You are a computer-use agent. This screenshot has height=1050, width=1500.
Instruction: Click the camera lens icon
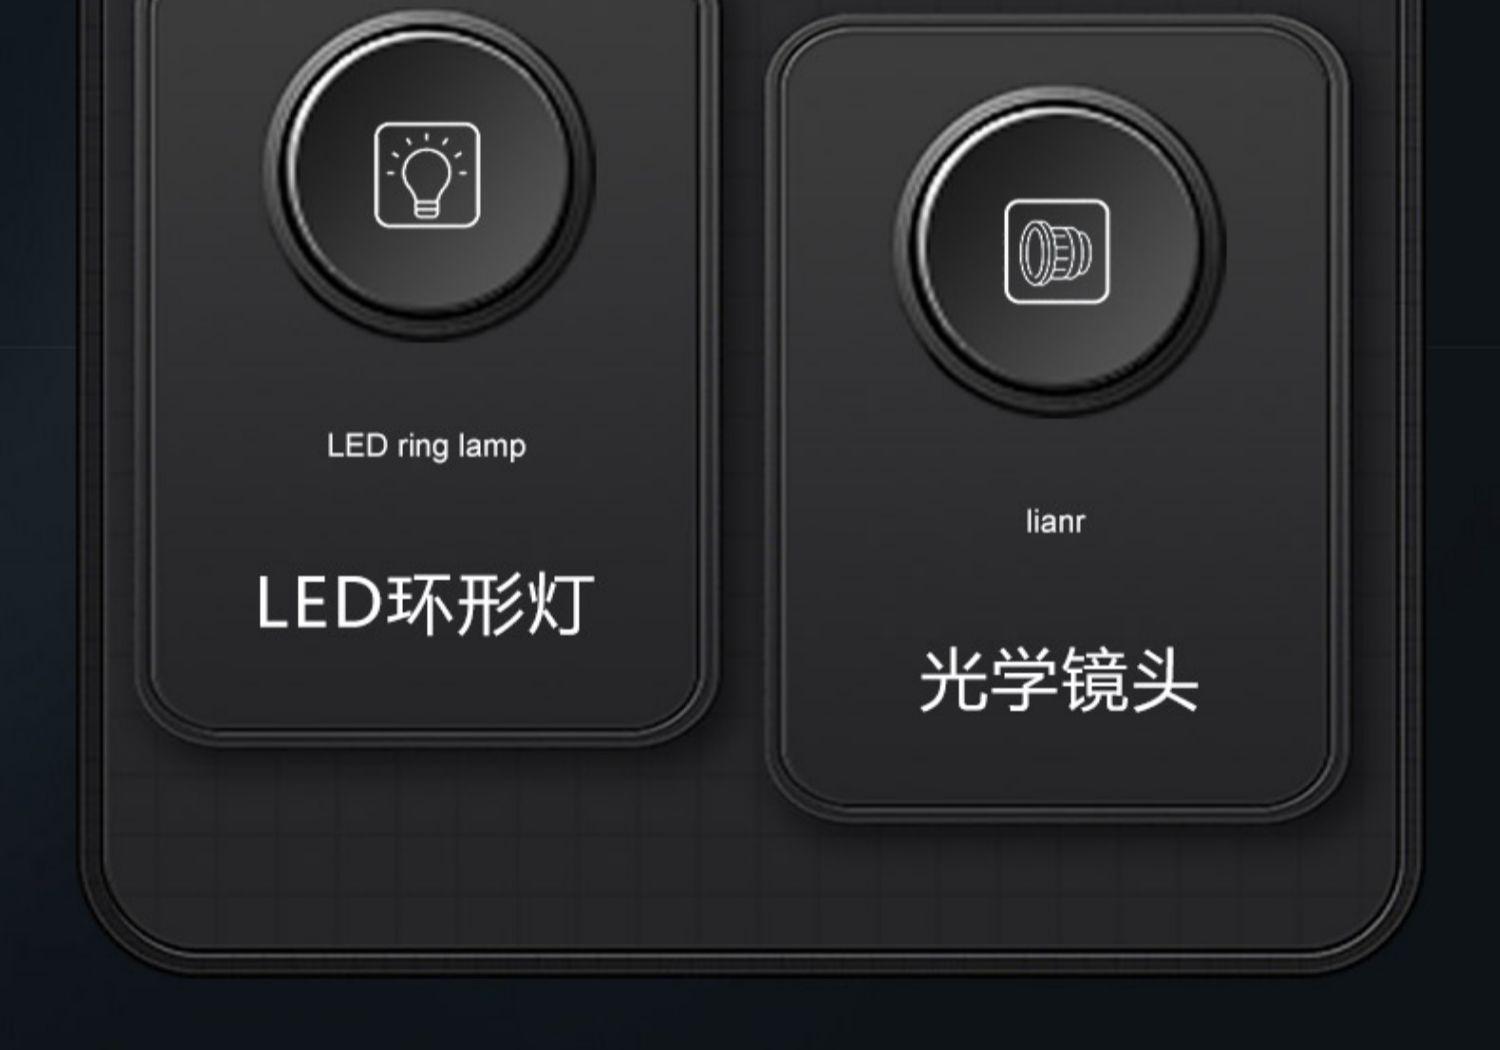click(x=1056, y=252)
